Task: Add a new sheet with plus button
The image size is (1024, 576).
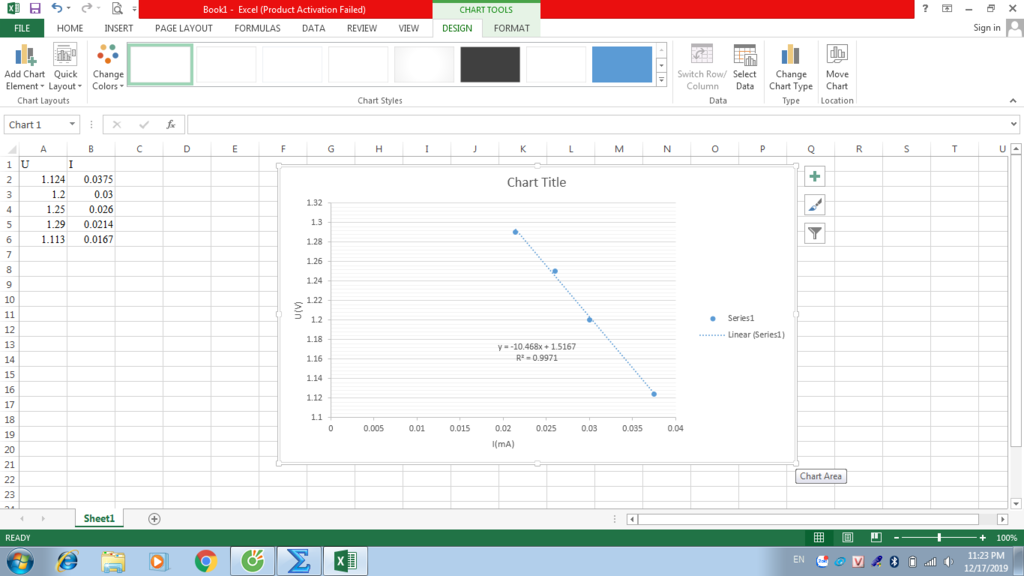Action: tap(154, 519)
